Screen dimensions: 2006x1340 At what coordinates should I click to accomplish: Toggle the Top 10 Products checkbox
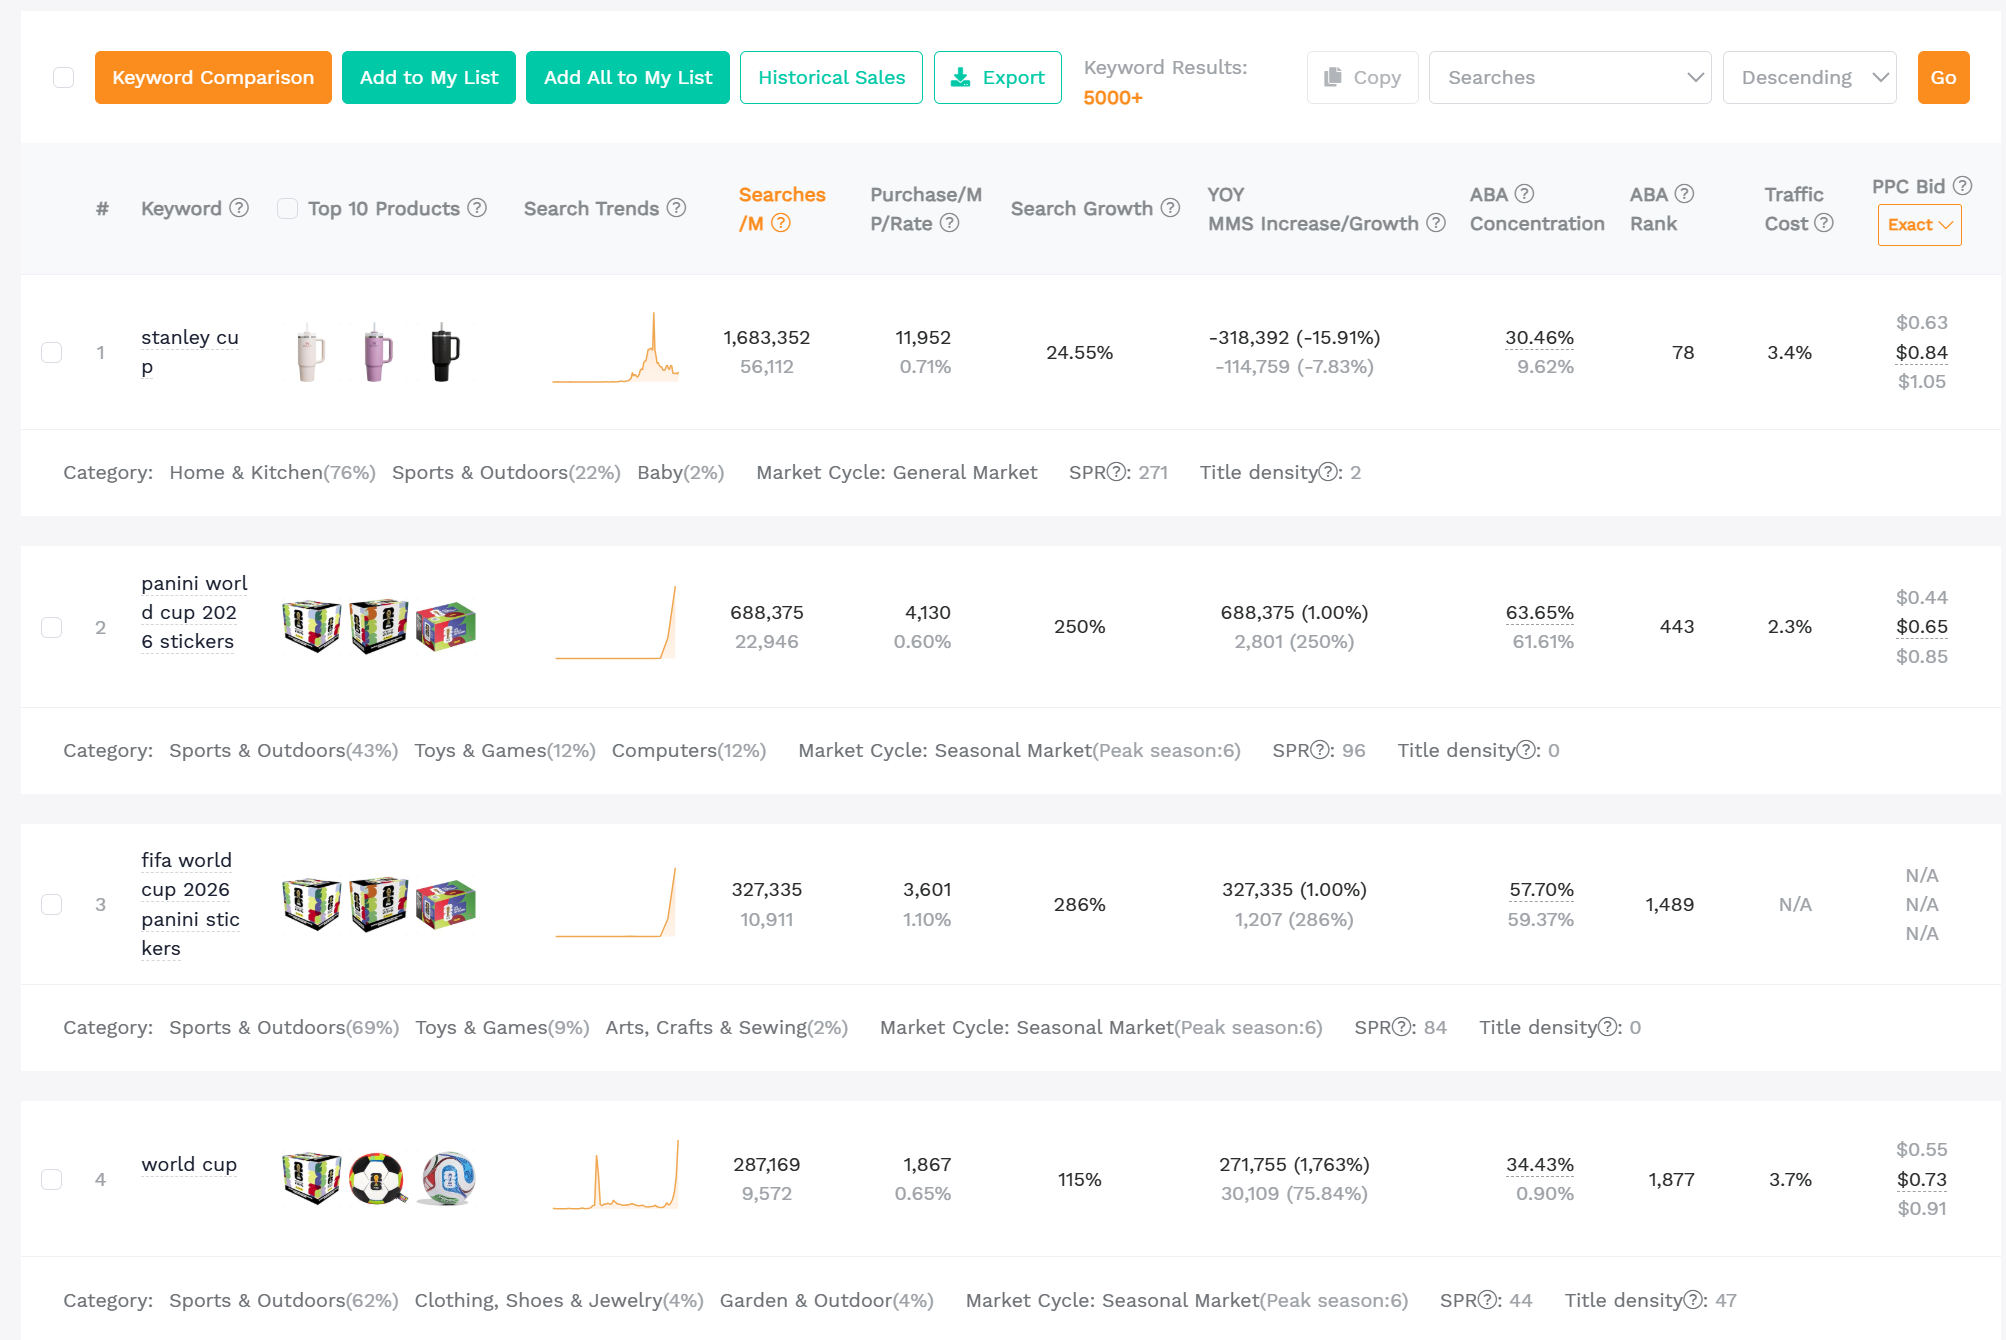click(287, 208)
